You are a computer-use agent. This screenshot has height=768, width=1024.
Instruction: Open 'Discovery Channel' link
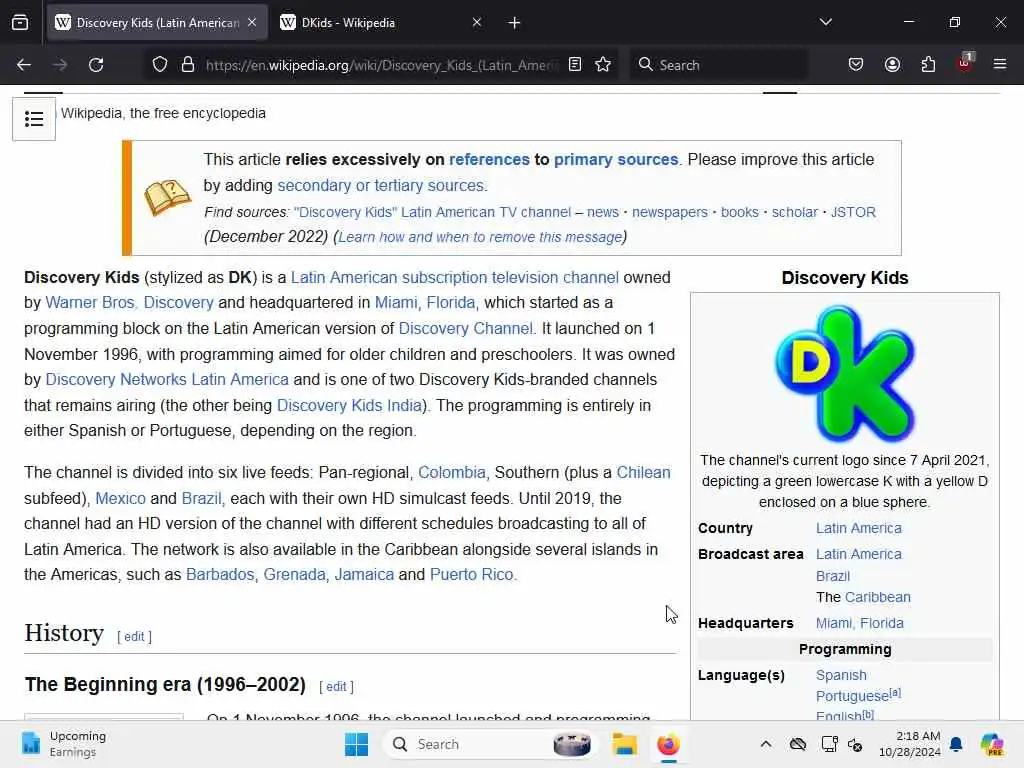[x=466, y=328]
